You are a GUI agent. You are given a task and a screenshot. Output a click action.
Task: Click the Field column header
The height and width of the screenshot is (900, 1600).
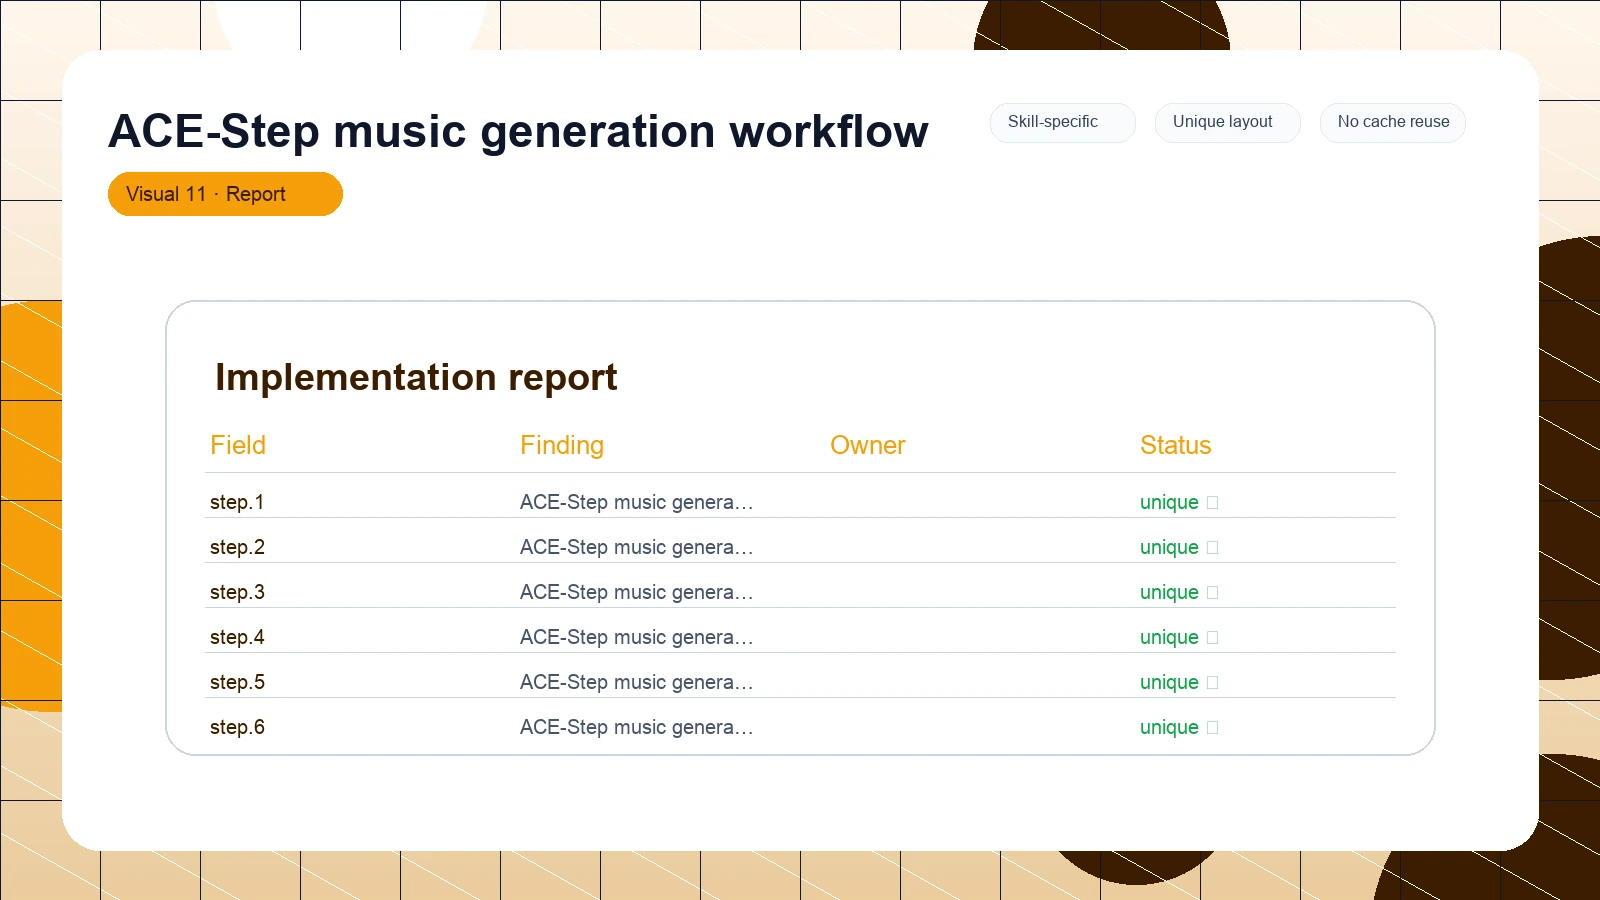[238, 445]
